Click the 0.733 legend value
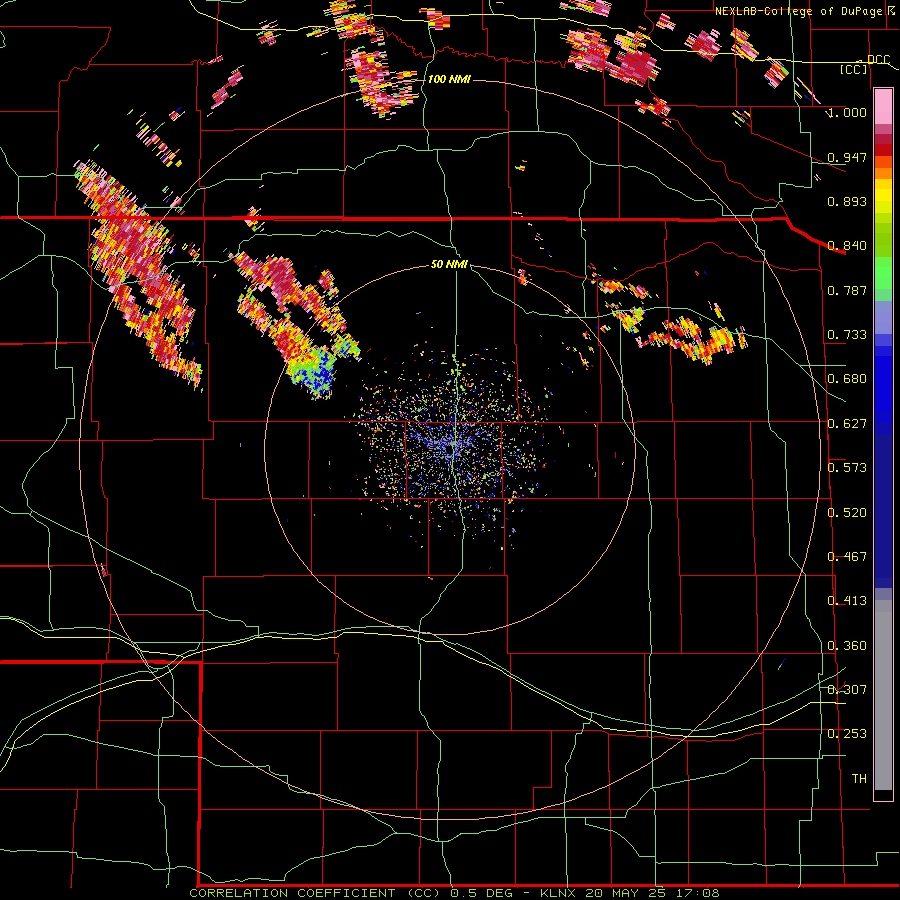900x900 pixels. [847, 334]
